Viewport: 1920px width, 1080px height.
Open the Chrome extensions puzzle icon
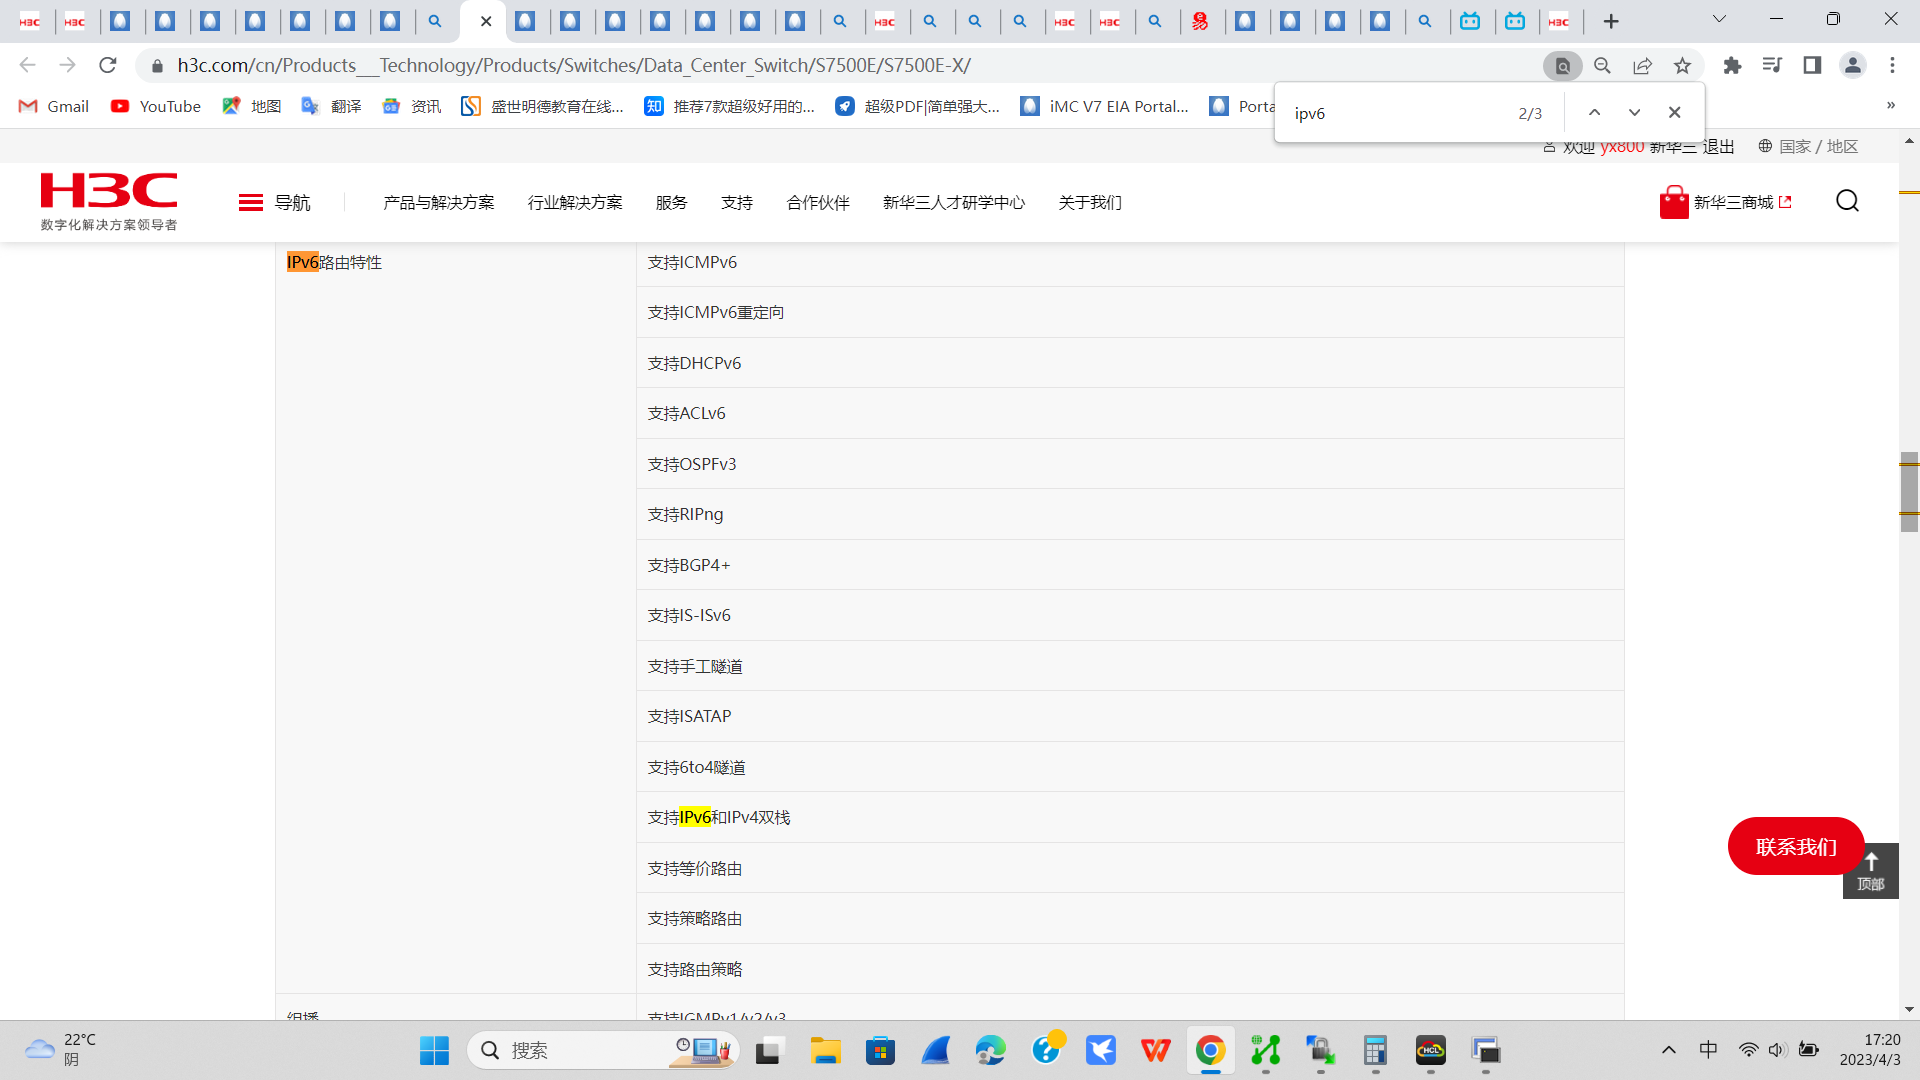pyautogui.click(x=1732, y=66)
